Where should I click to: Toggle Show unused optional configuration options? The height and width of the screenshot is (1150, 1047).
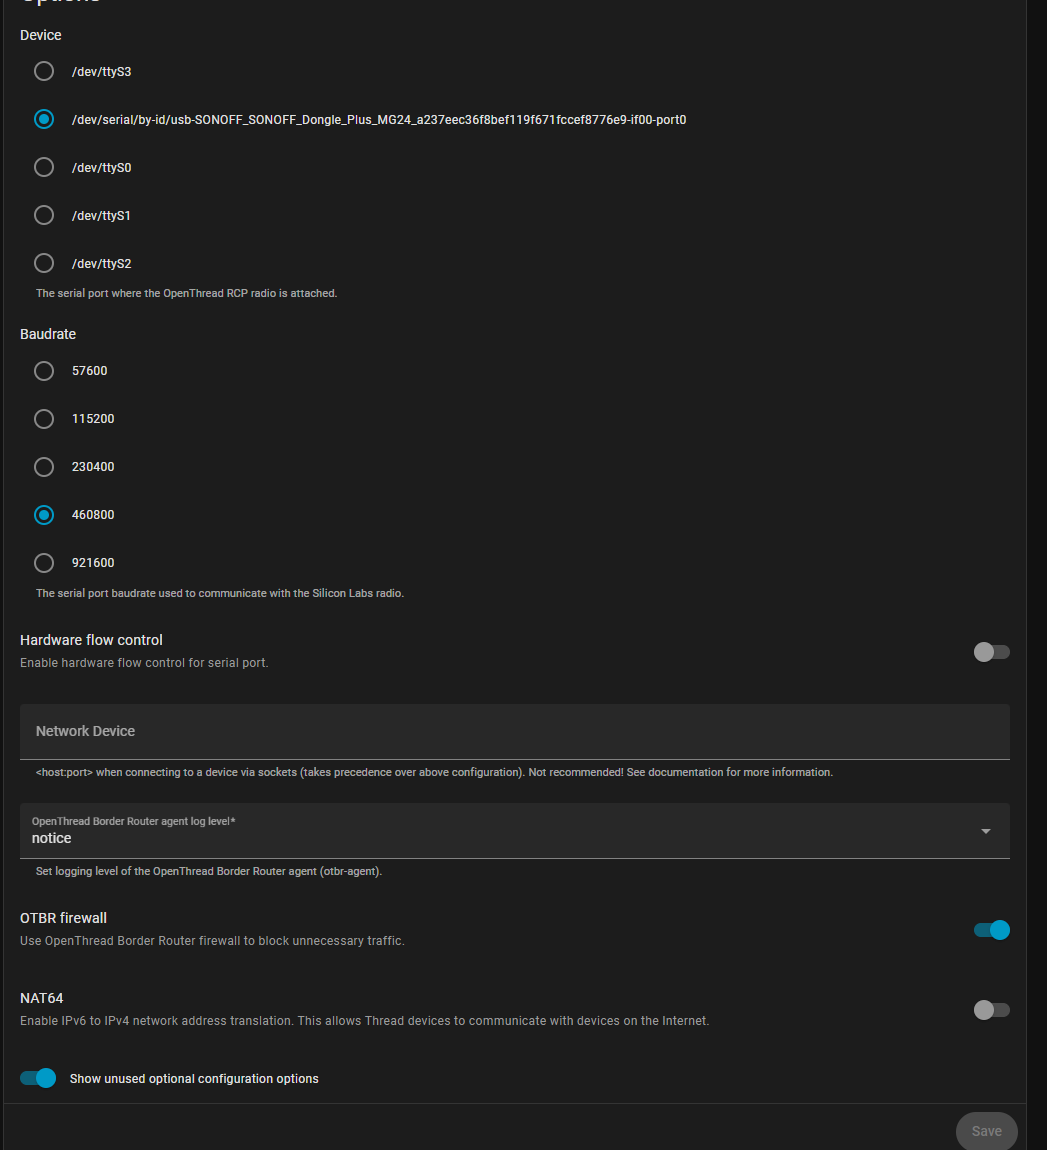pyautogui.click(x=38, y=1078)
